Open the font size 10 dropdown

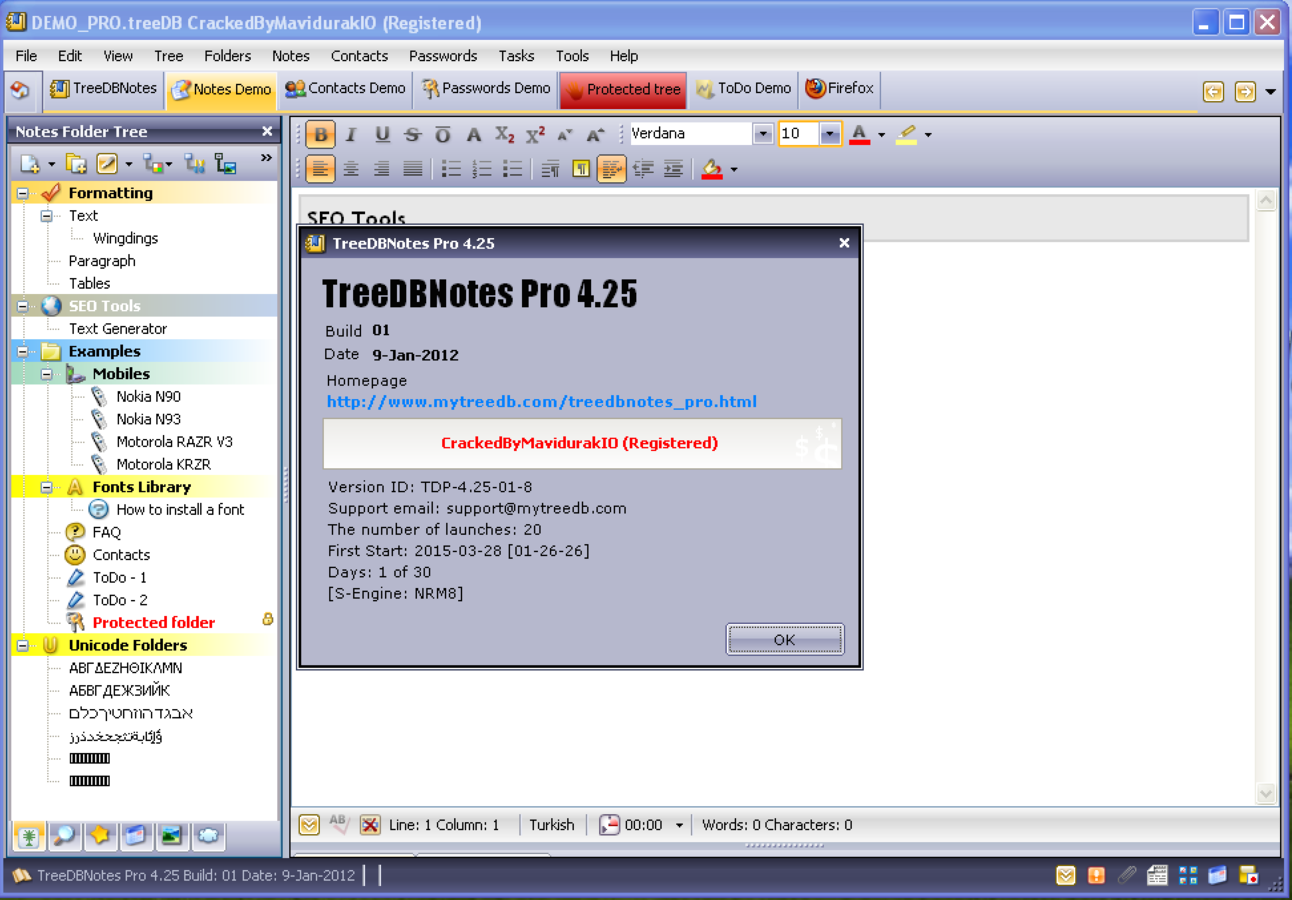coord(830,134)
